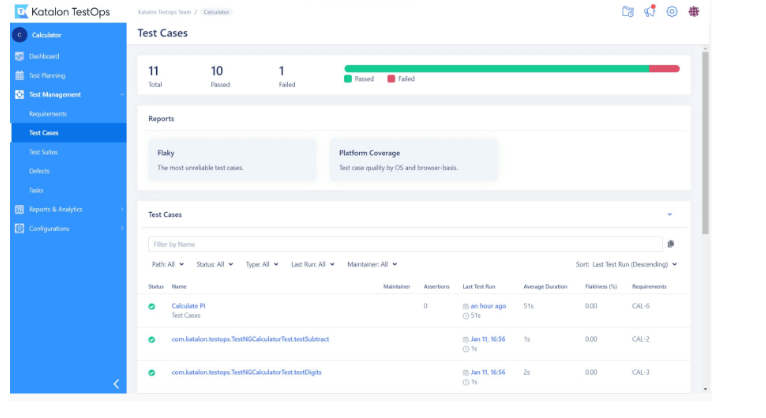Click passed status icon for Calculate PI
This screenshot has height=418, width=766.
pos(152,306)
